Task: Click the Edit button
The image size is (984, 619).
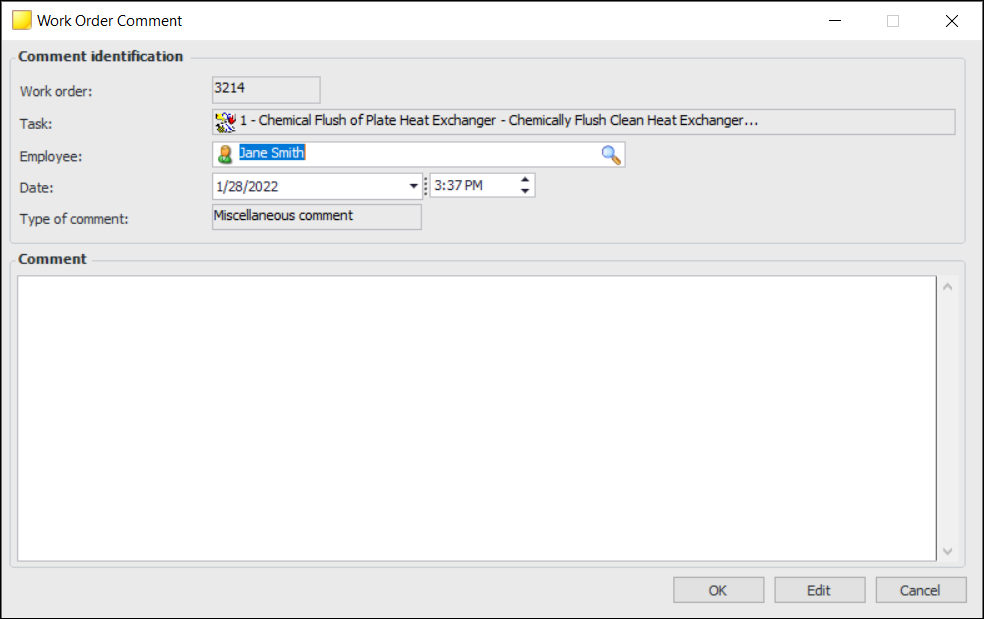Action: [820, 590]
